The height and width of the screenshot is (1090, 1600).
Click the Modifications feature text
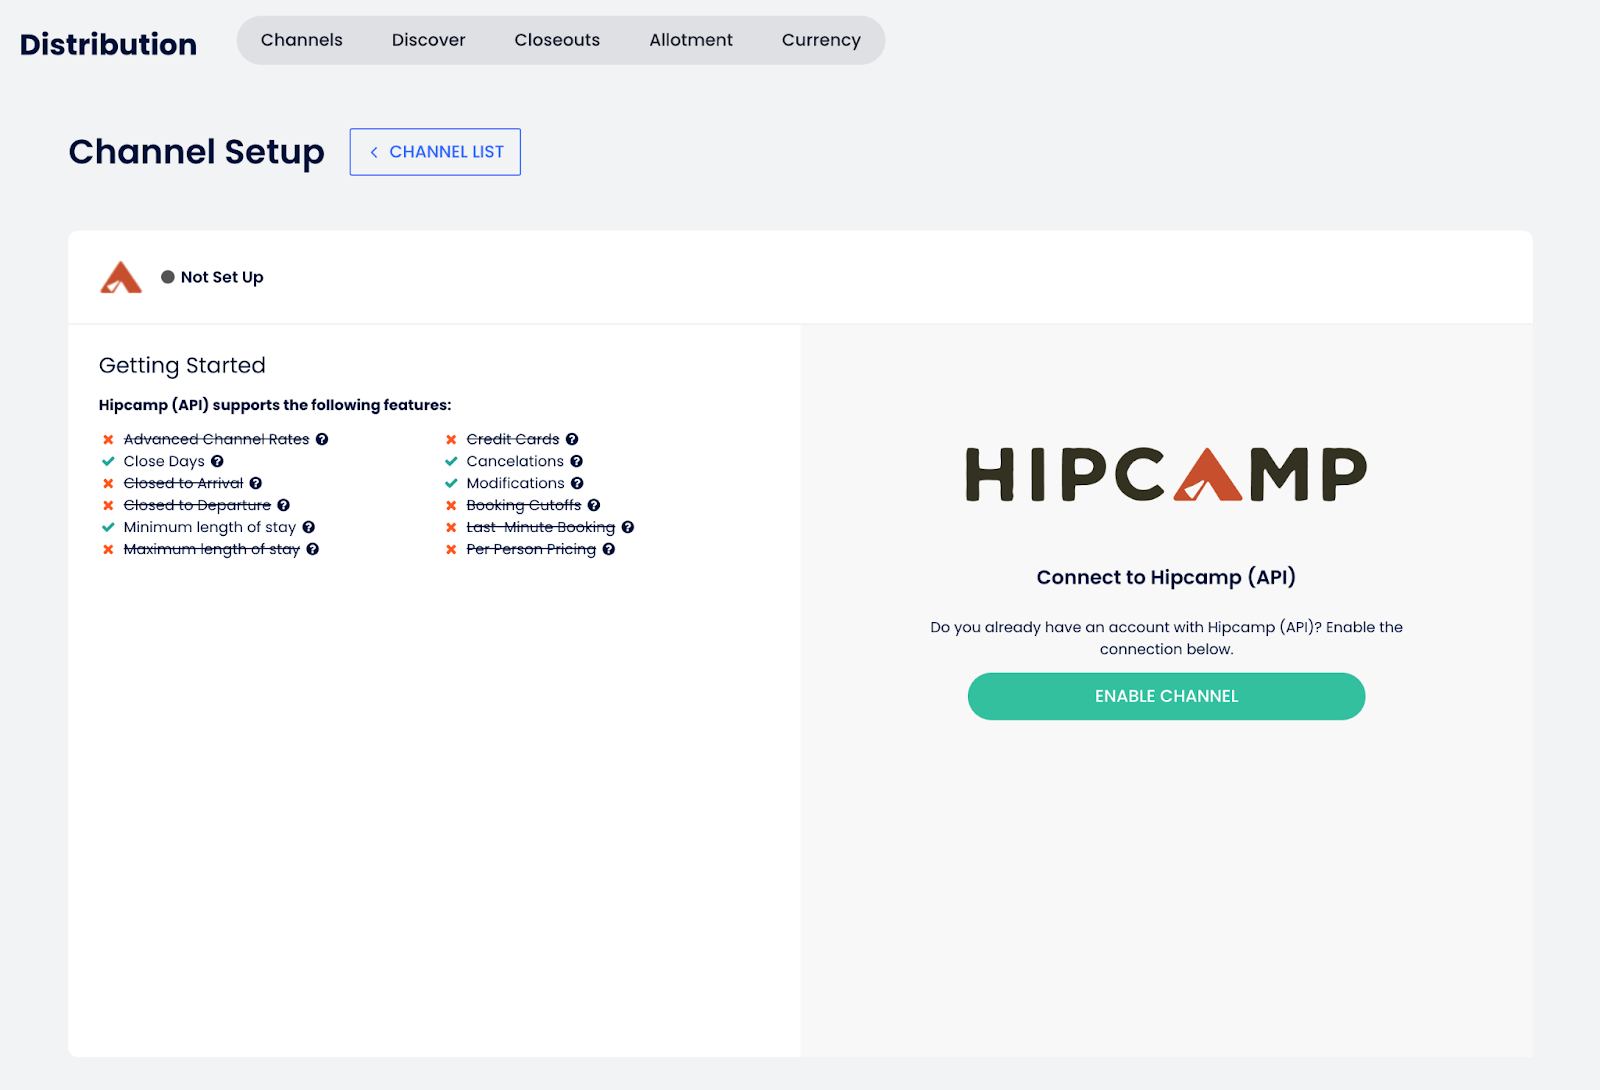point(516,483)
